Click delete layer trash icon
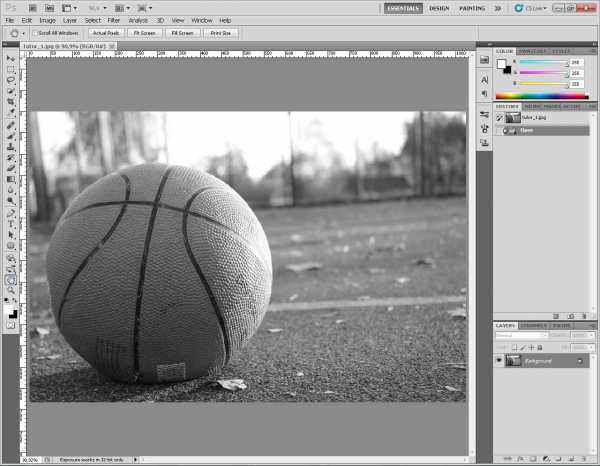This screenshot has width=600, height=466. point(584,458)
